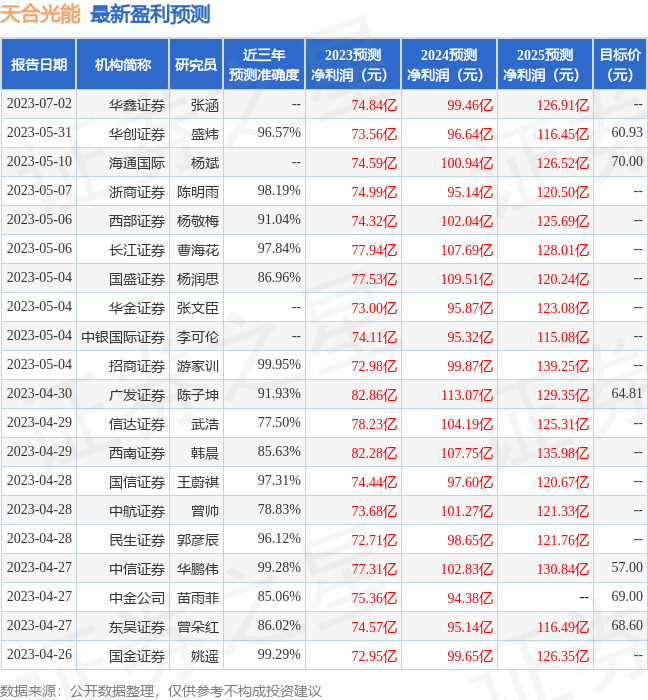The width and height of the screenshot is (648, 700).
Task: Click the 135.98亿 forecast value
Action: [x=563, y=454]
